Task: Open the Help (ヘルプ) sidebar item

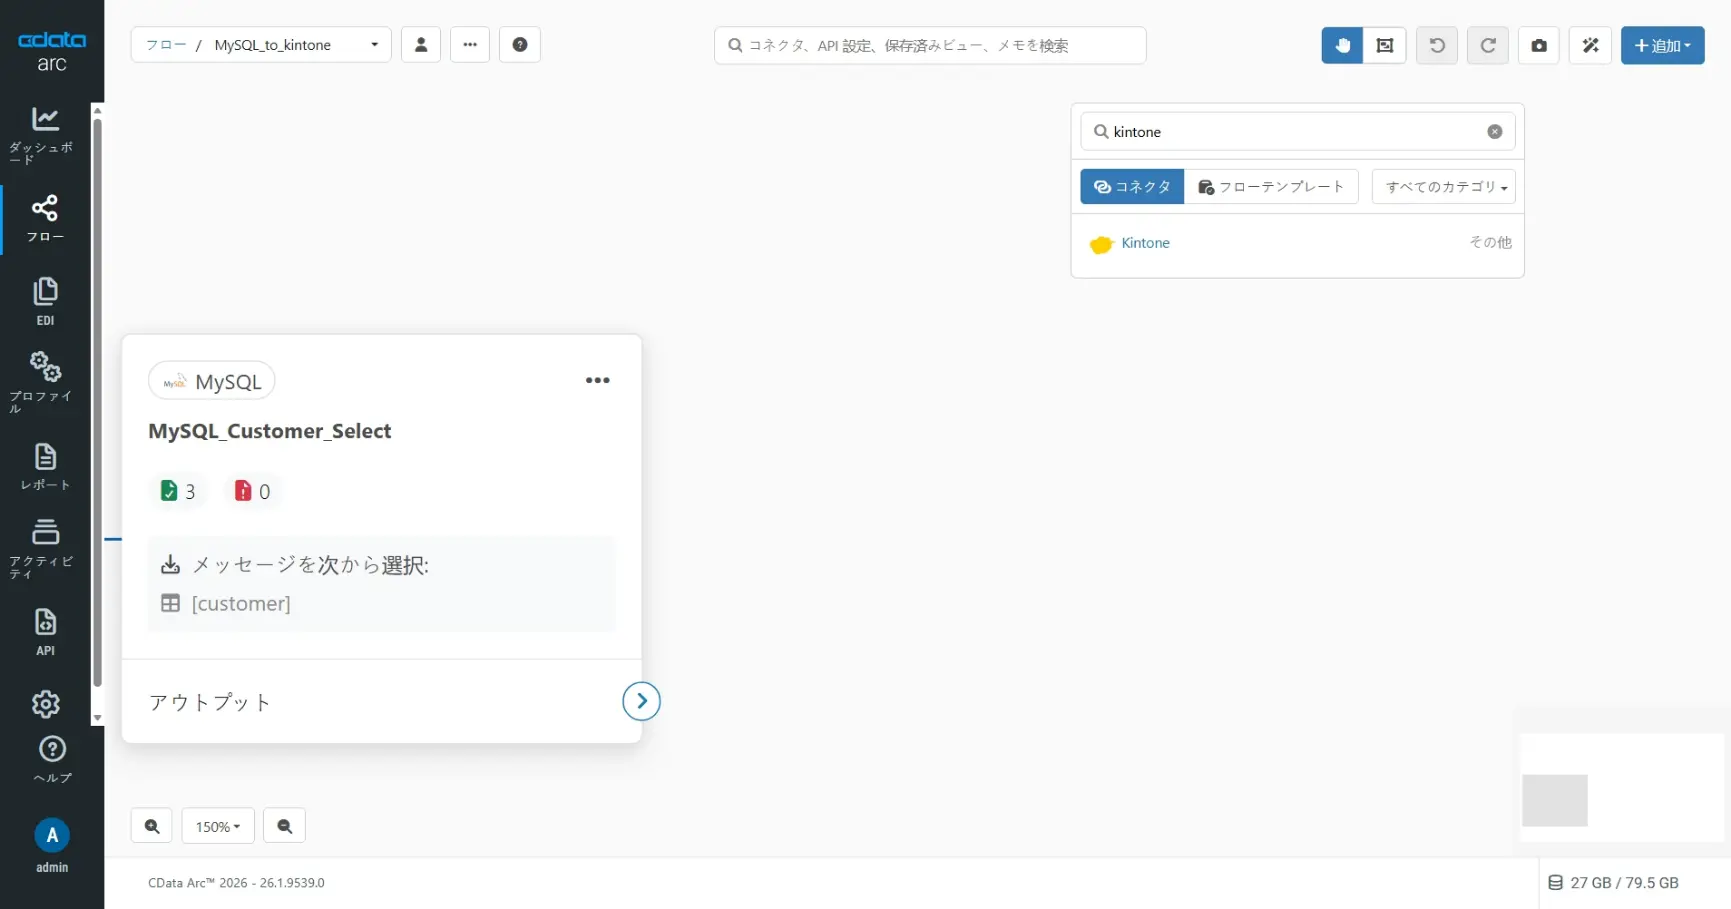Action: click(x=52, y=760)
